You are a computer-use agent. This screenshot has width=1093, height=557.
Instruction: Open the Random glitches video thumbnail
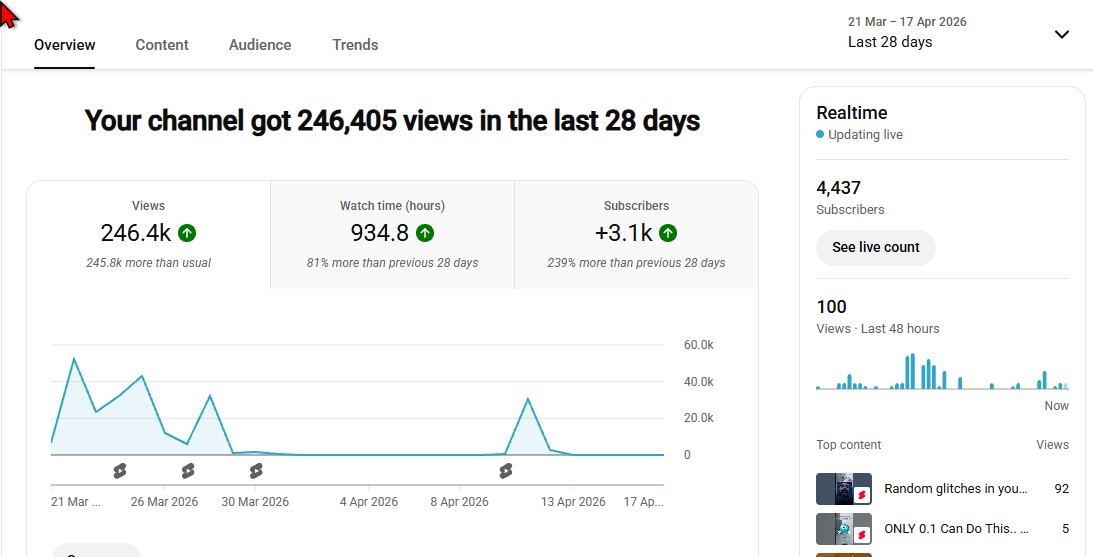(x=843, y=489)
